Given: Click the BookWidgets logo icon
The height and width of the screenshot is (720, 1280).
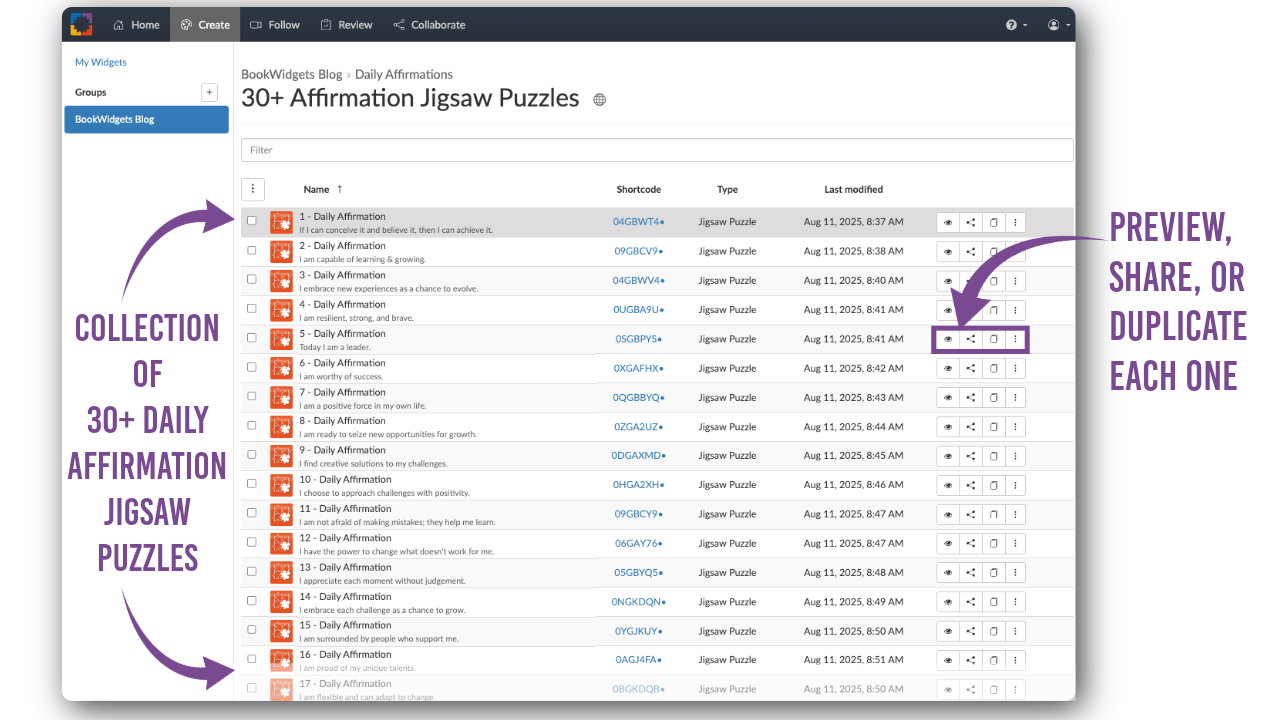Looking at the screenshot, I should [x=82, y=24].
